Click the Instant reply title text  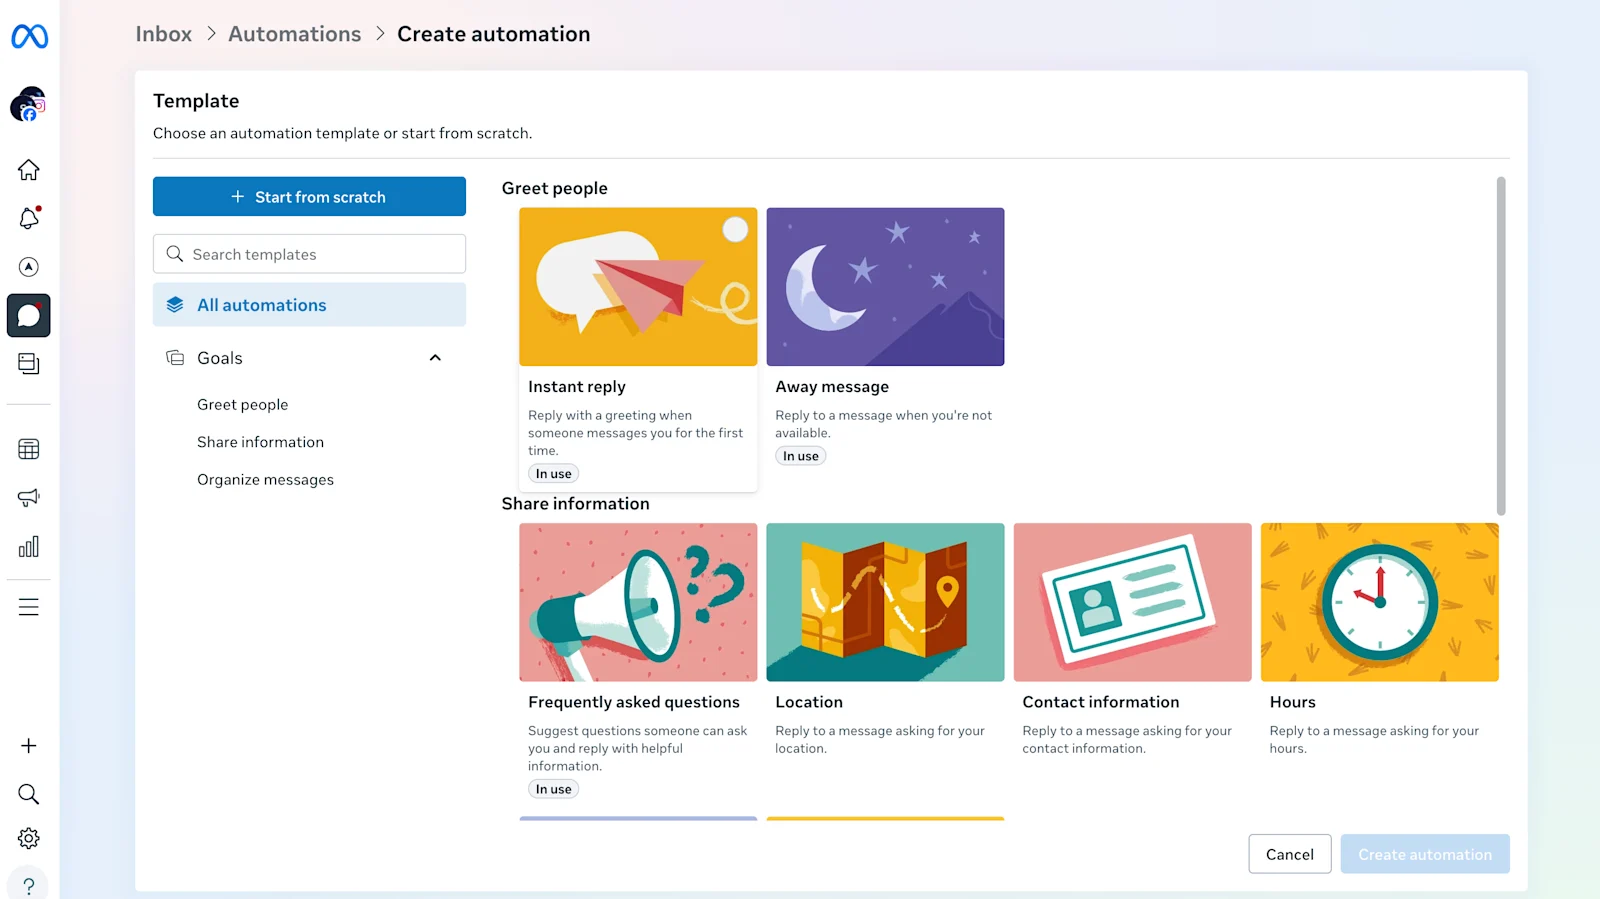[x=577, y=387]
